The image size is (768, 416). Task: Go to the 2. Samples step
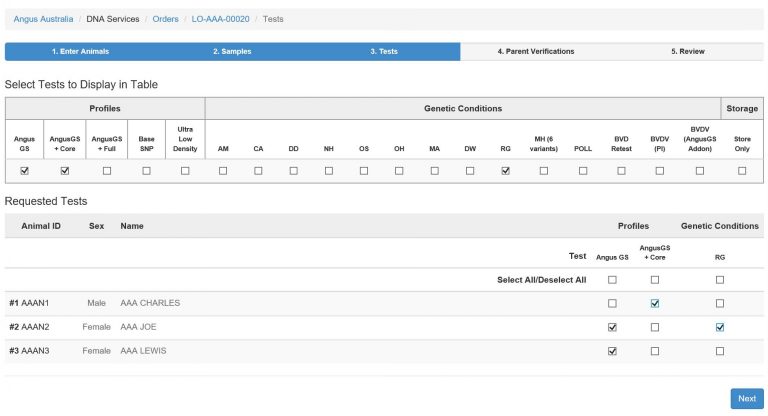pos(232,51)
